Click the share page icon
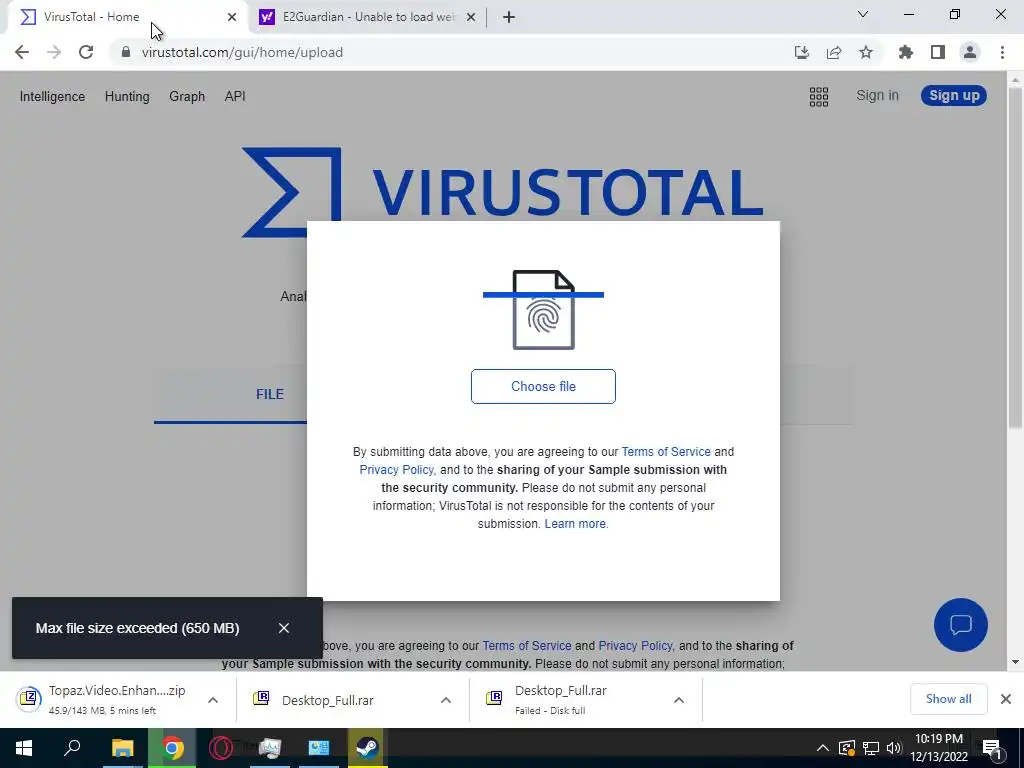 click(834, 52)
